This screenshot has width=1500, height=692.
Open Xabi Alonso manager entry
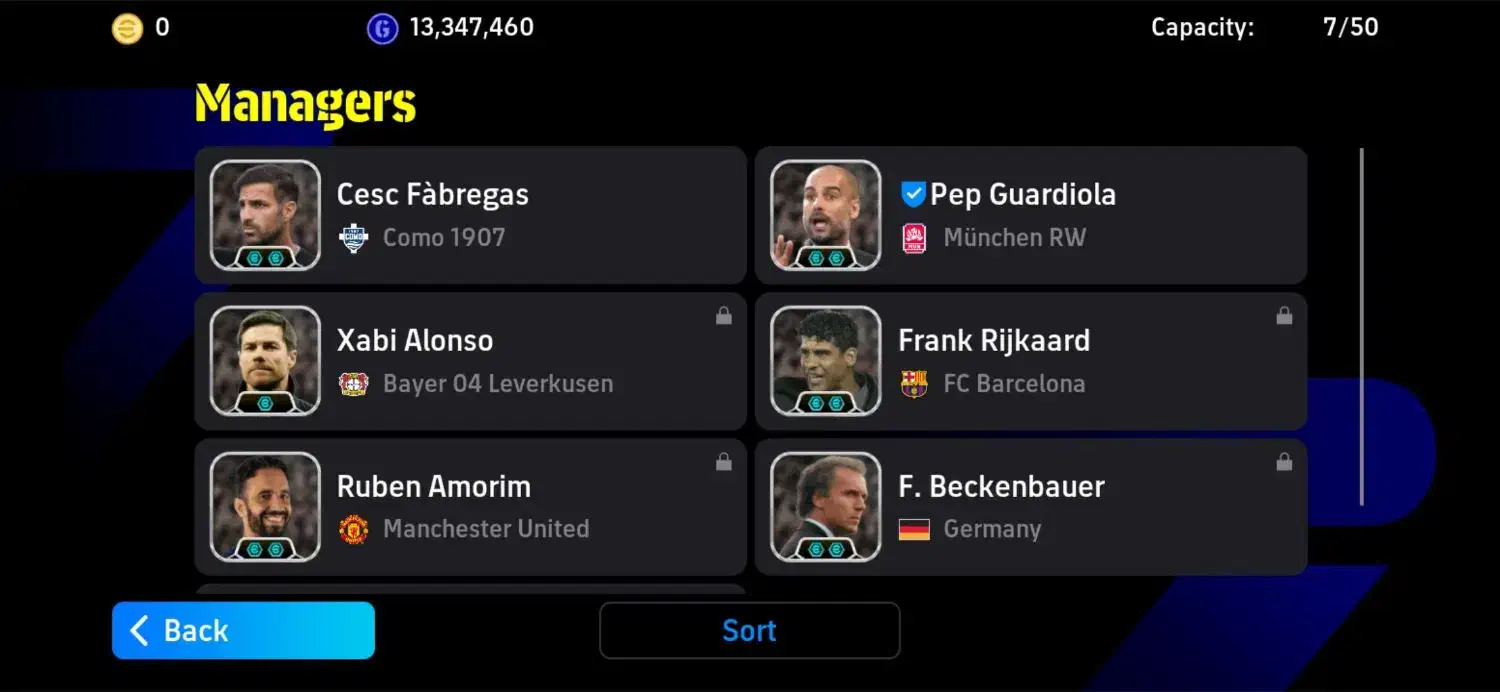(x=471, y=361)
